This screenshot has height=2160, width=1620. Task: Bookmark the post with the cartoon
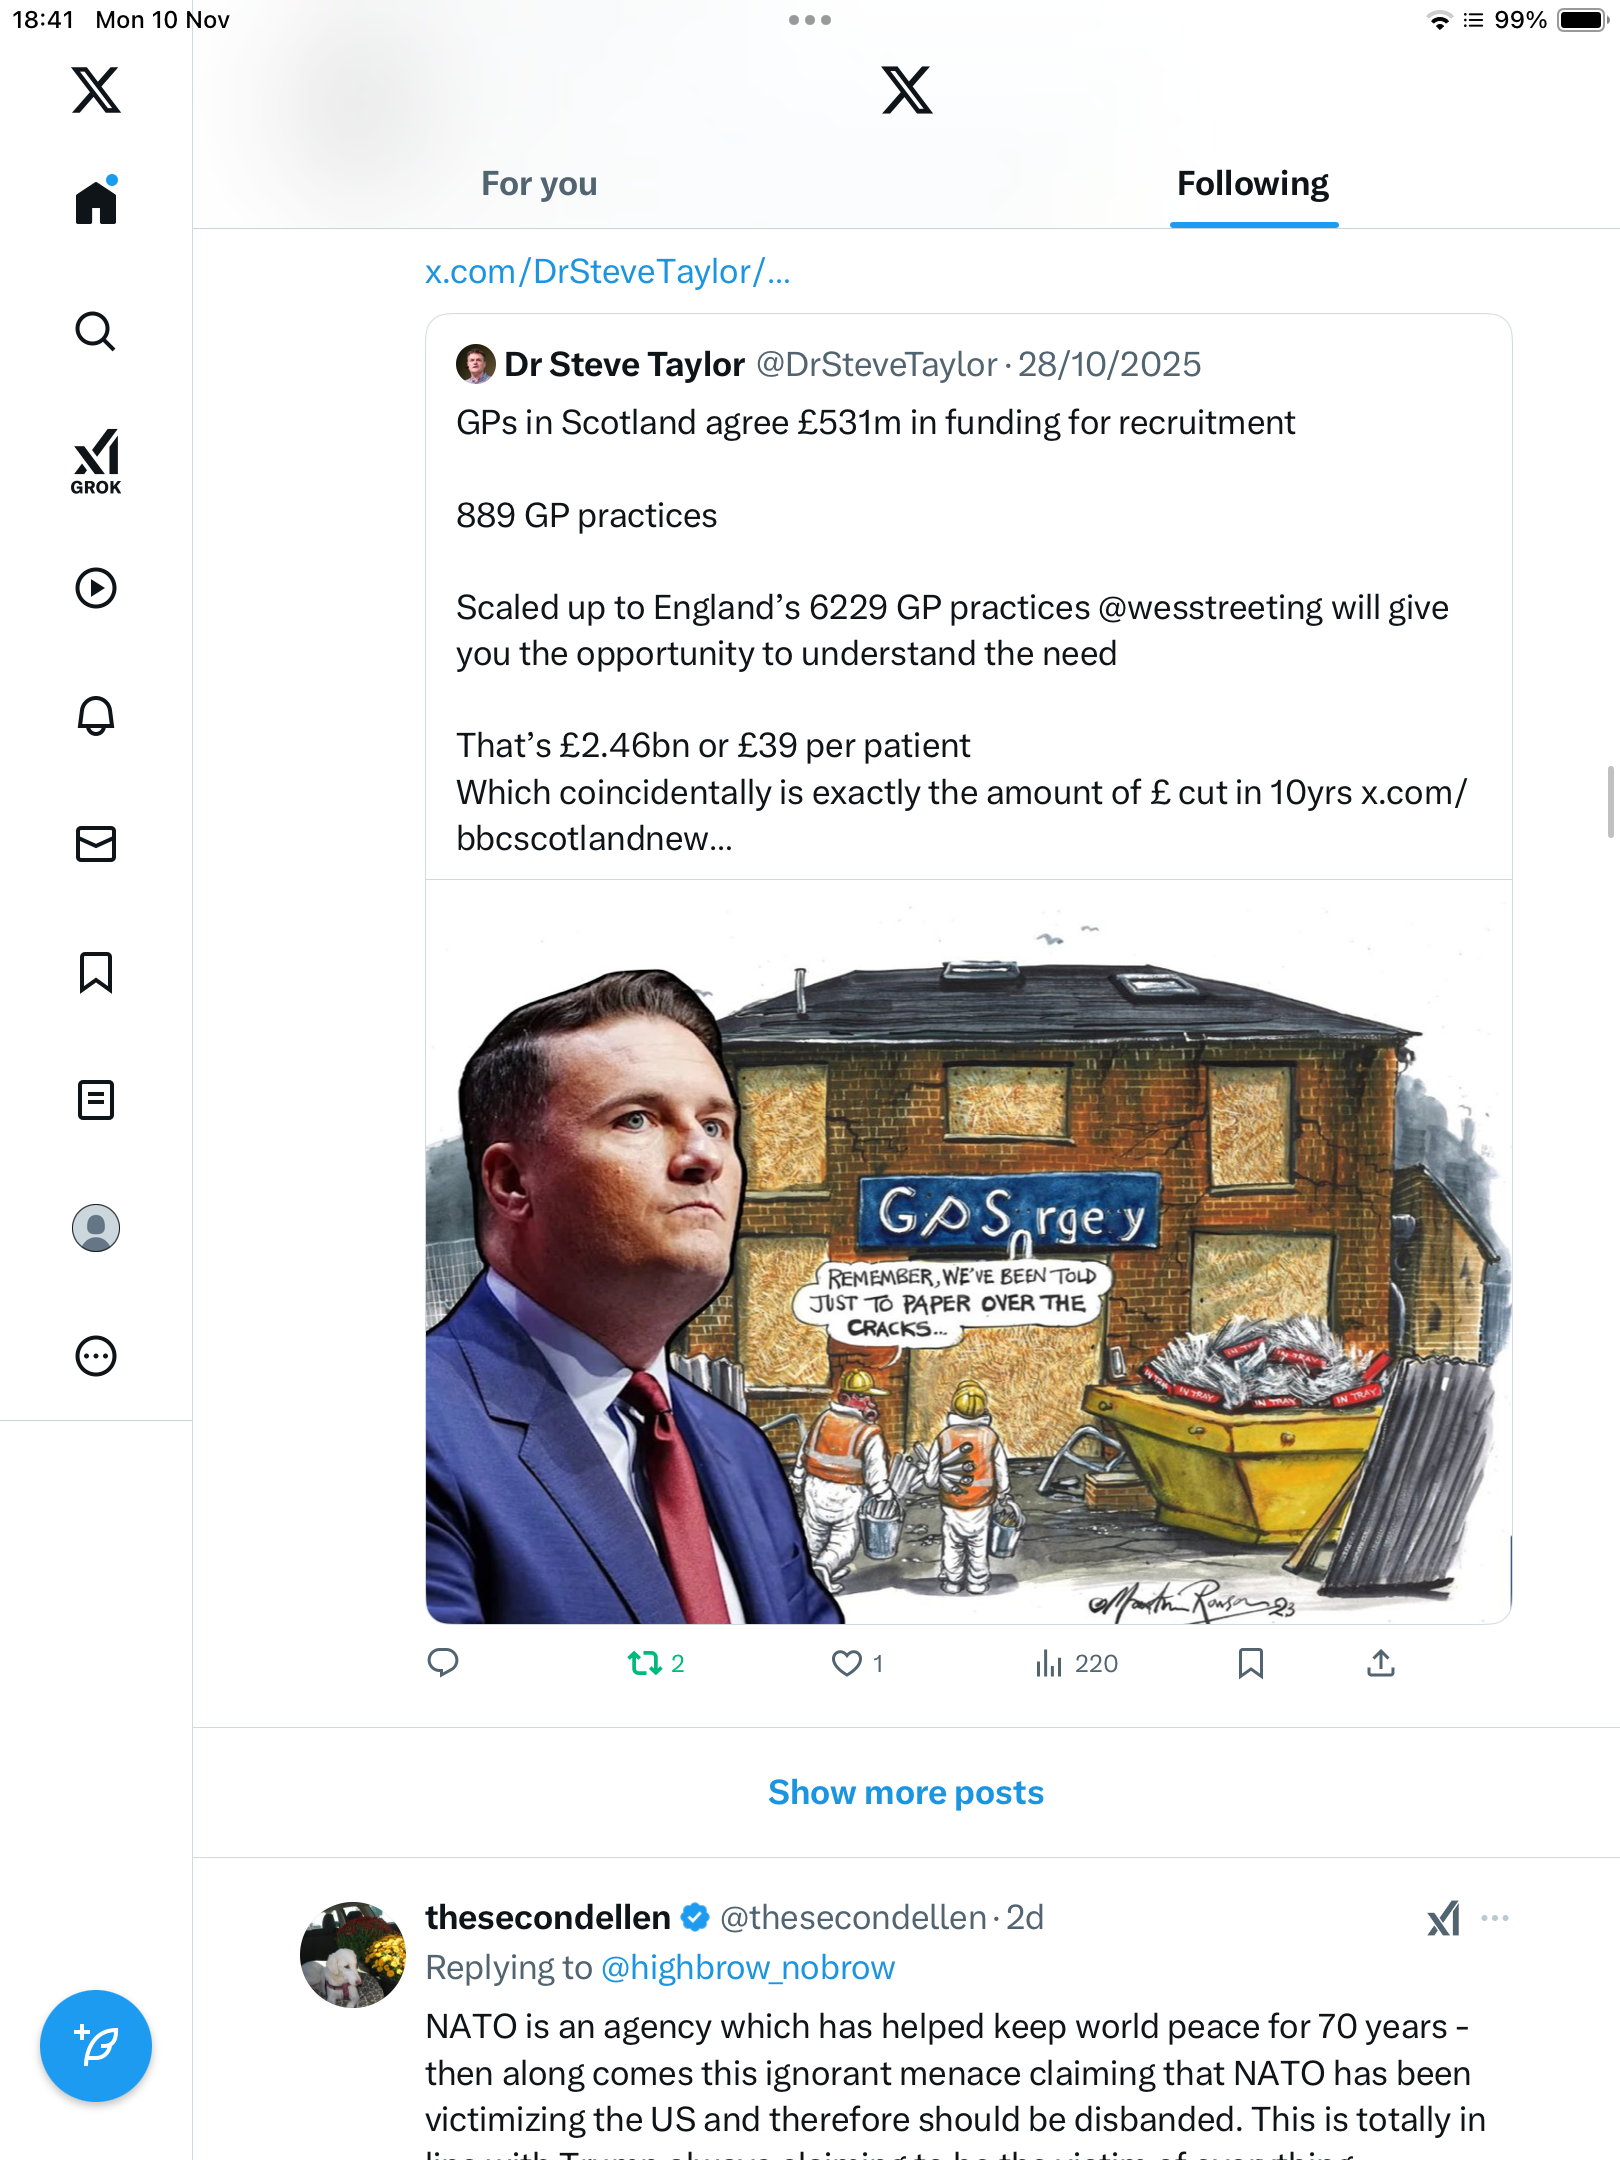1250,1663
